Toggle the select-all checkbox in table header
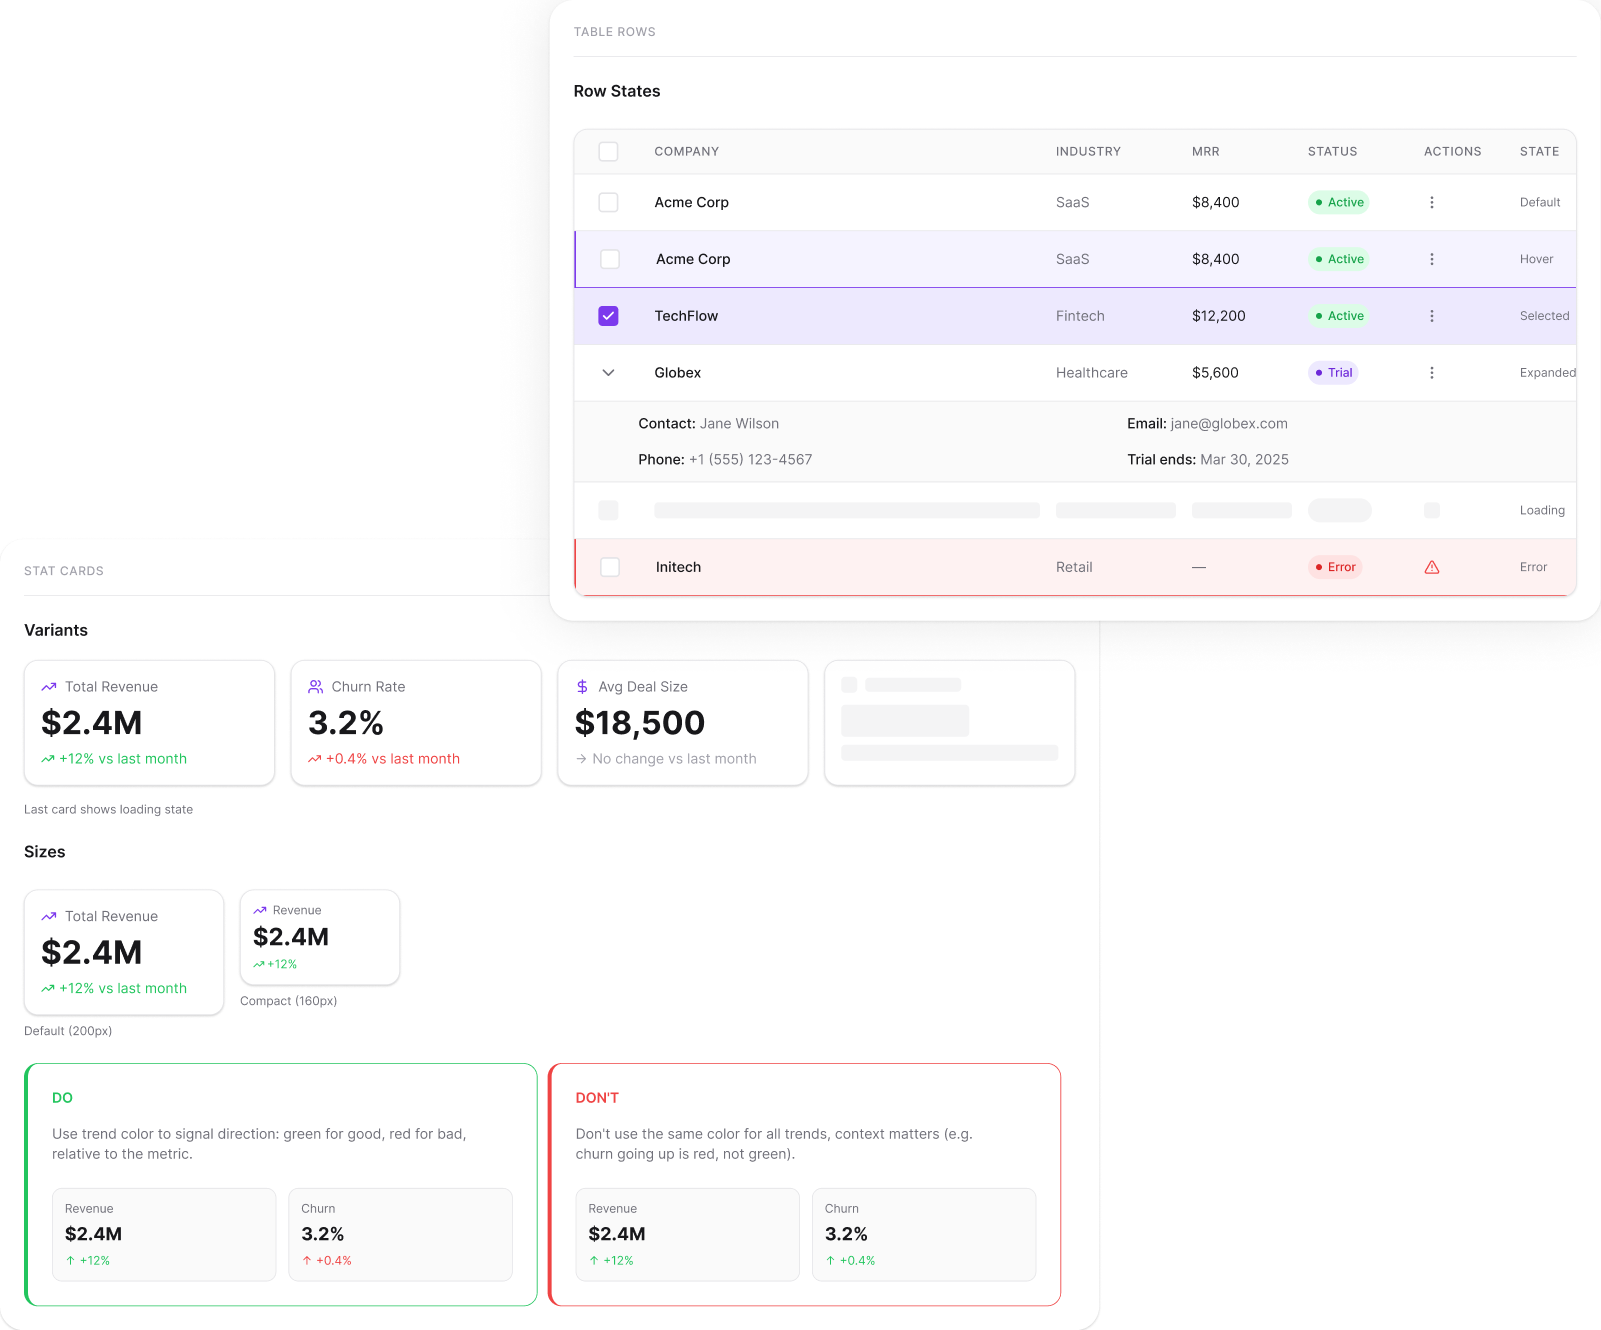 pyautogui.click(x=608, y=152)
